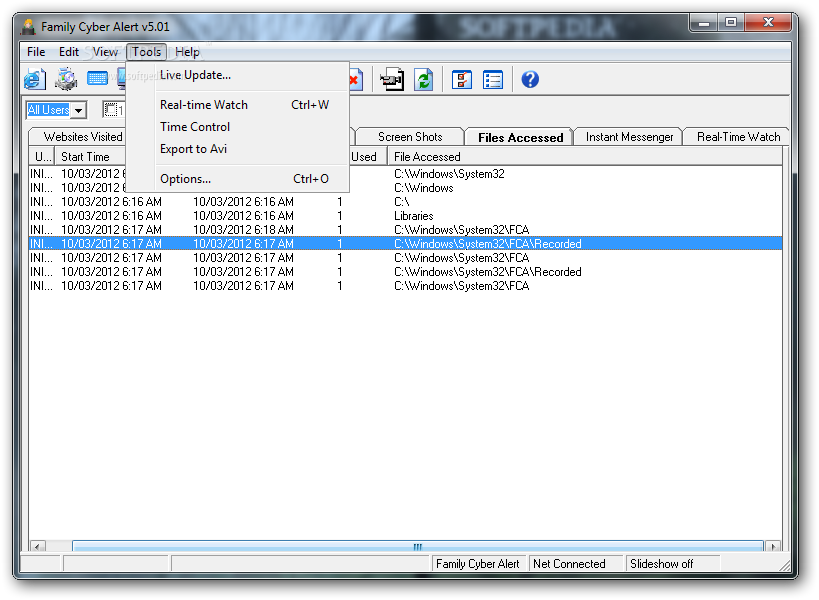This screenshot has height=600, width=819.
Task: Sort by the File Accessed column header
Action: click(584, 157)
